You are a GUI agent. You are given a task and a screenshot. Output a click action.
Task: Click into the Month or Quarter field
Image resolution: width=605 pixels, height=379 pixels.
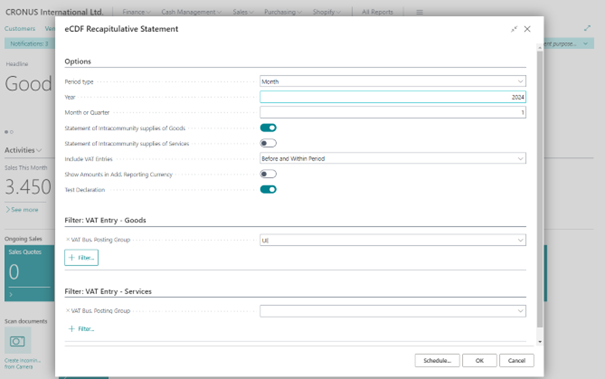pyautogui.click(x=393, y=112)
